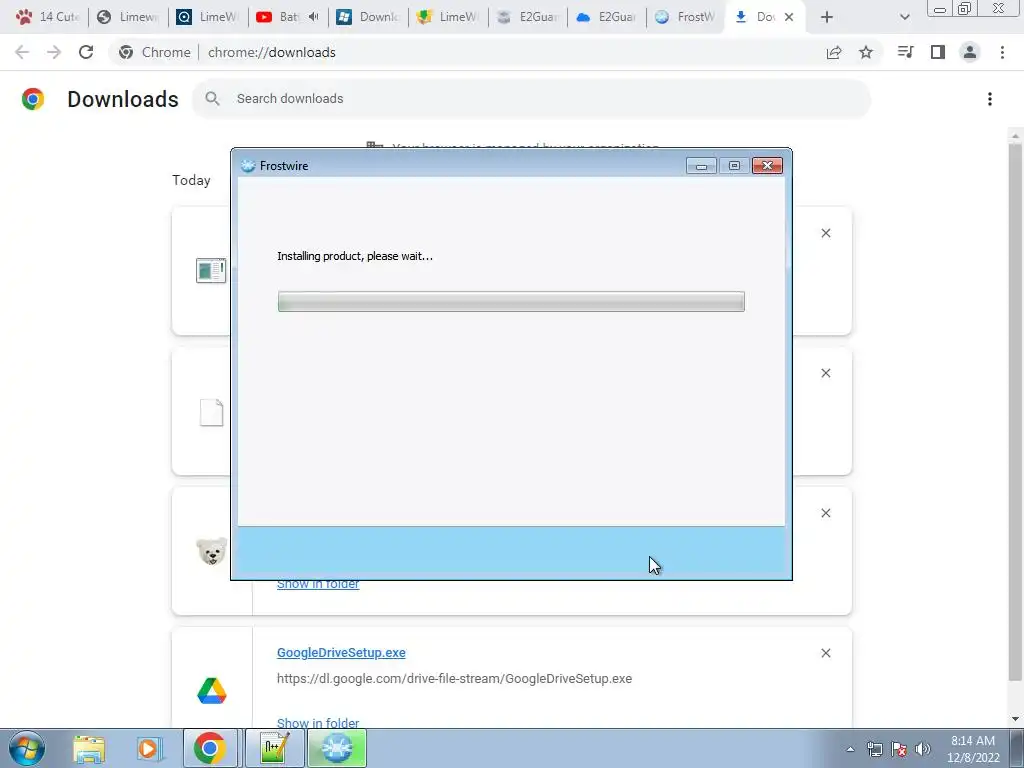The height and width of the screenshot is (768, 1024).
Task: Click the blank document file icon
Action: 212,413
